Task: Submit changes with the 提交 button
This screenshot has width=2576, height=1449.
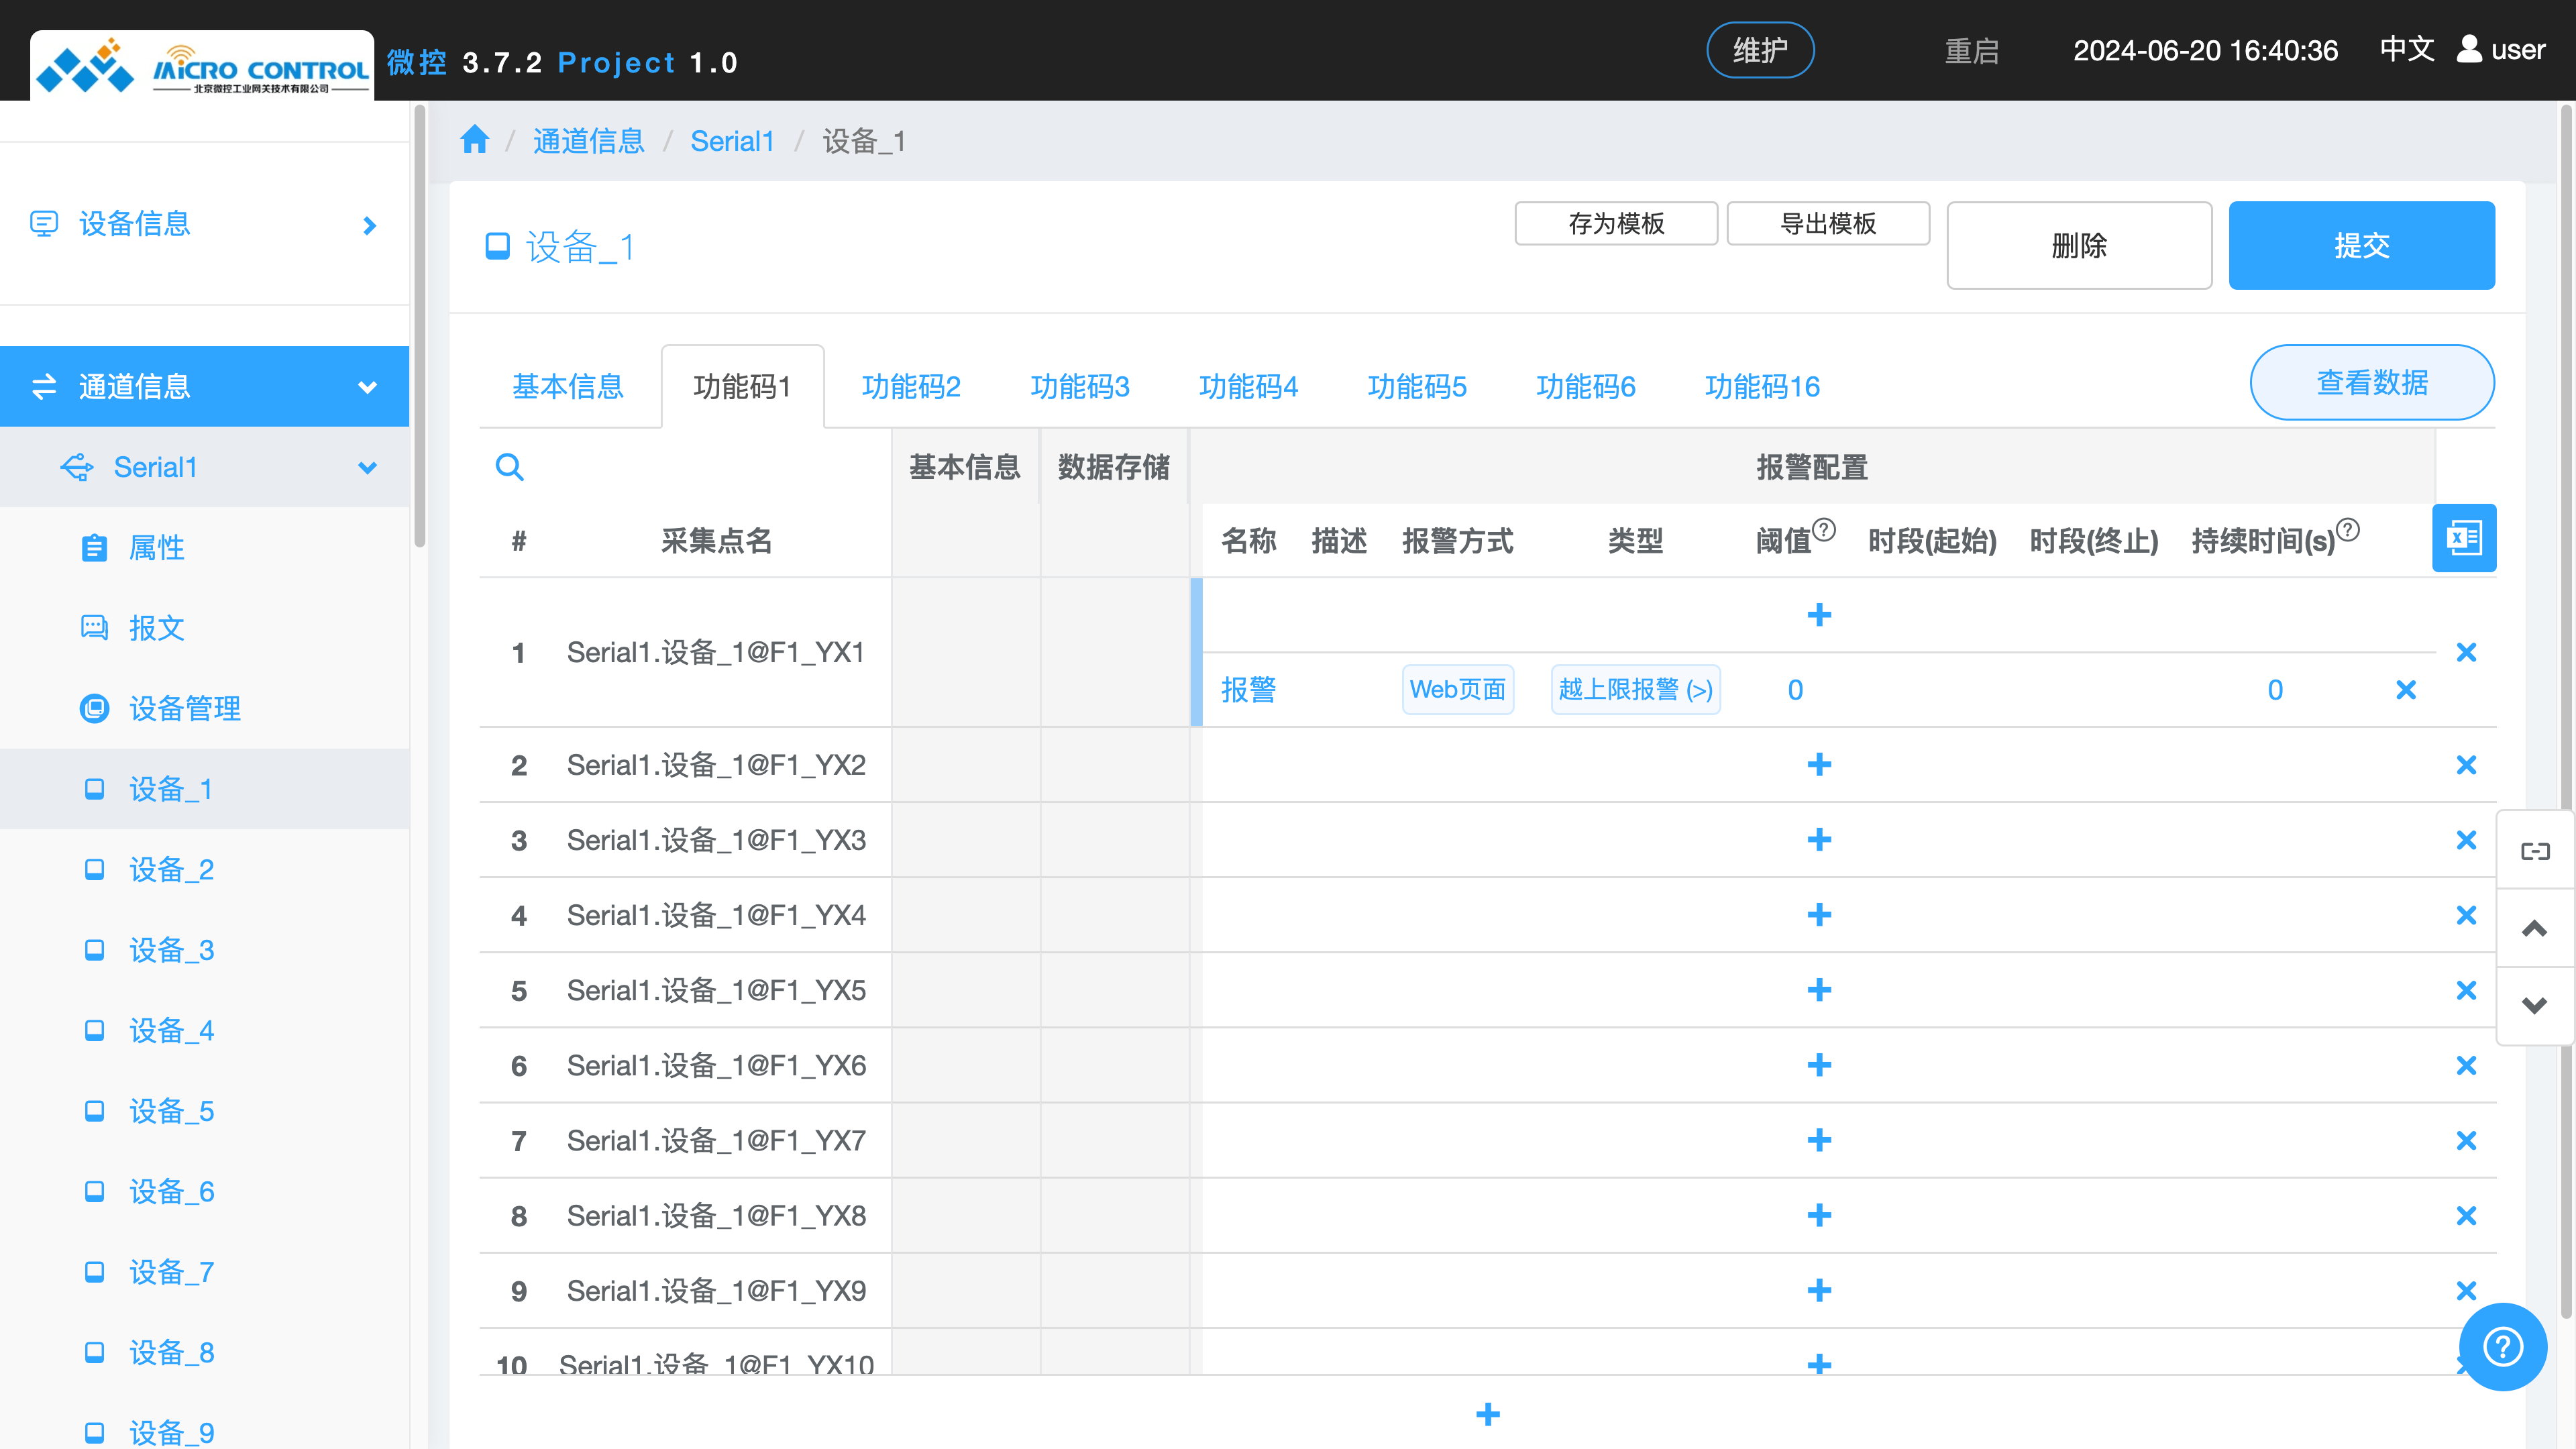Action: [x=2362, y=245]
